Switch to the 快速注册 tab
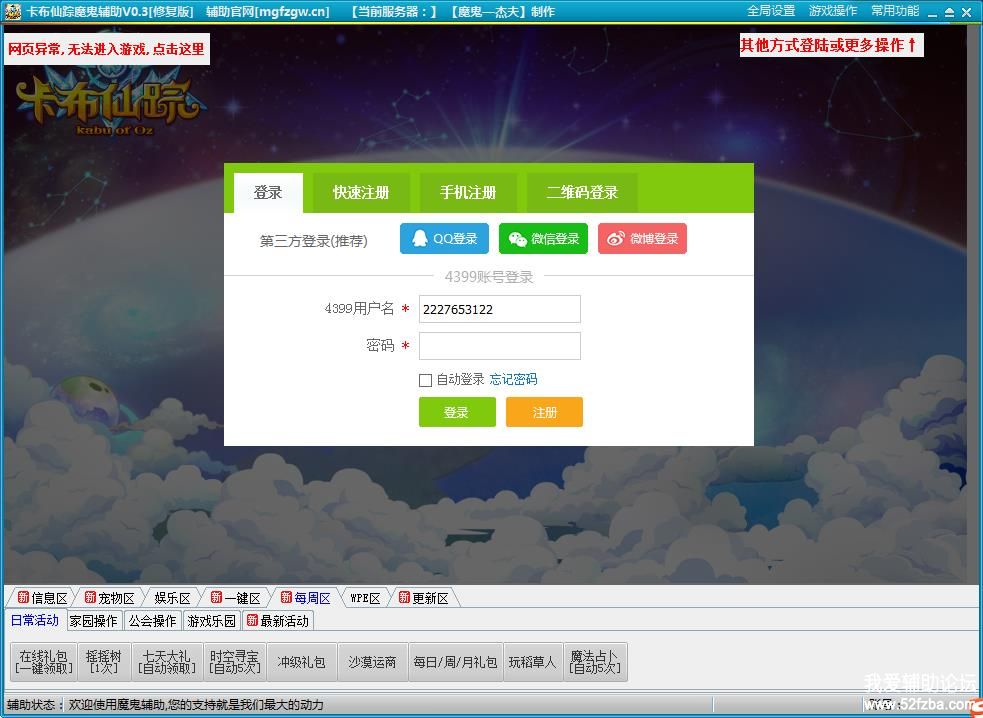Viewport: 983px width, 718px height. (x=361, y=193)
